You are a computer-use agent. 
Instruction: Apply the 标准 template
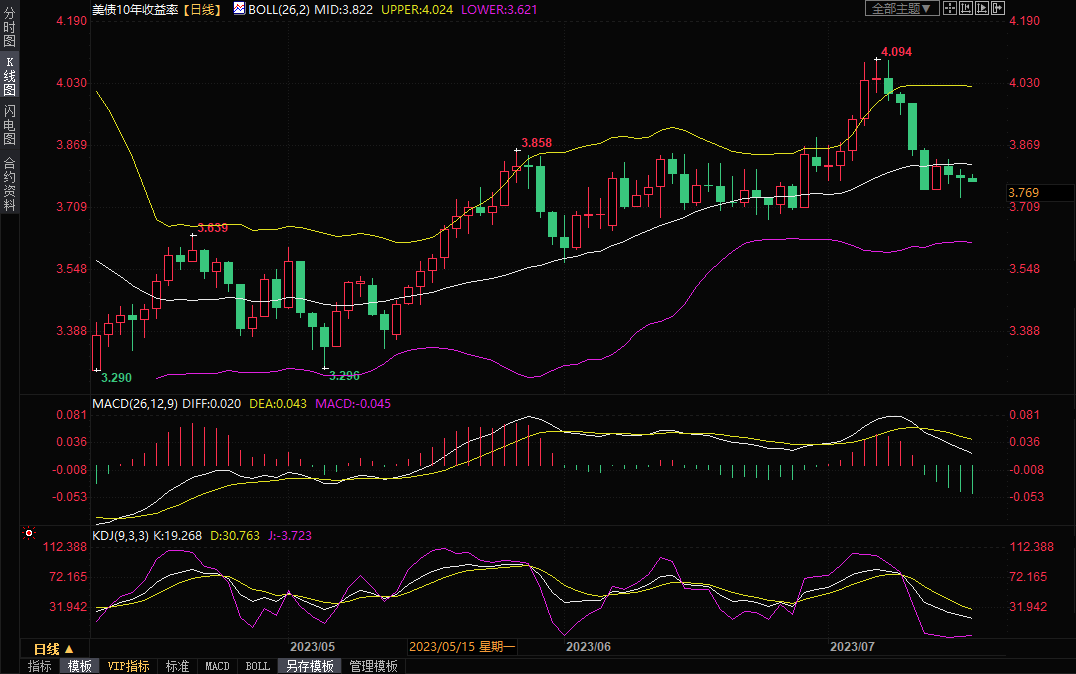pos(177,666)
